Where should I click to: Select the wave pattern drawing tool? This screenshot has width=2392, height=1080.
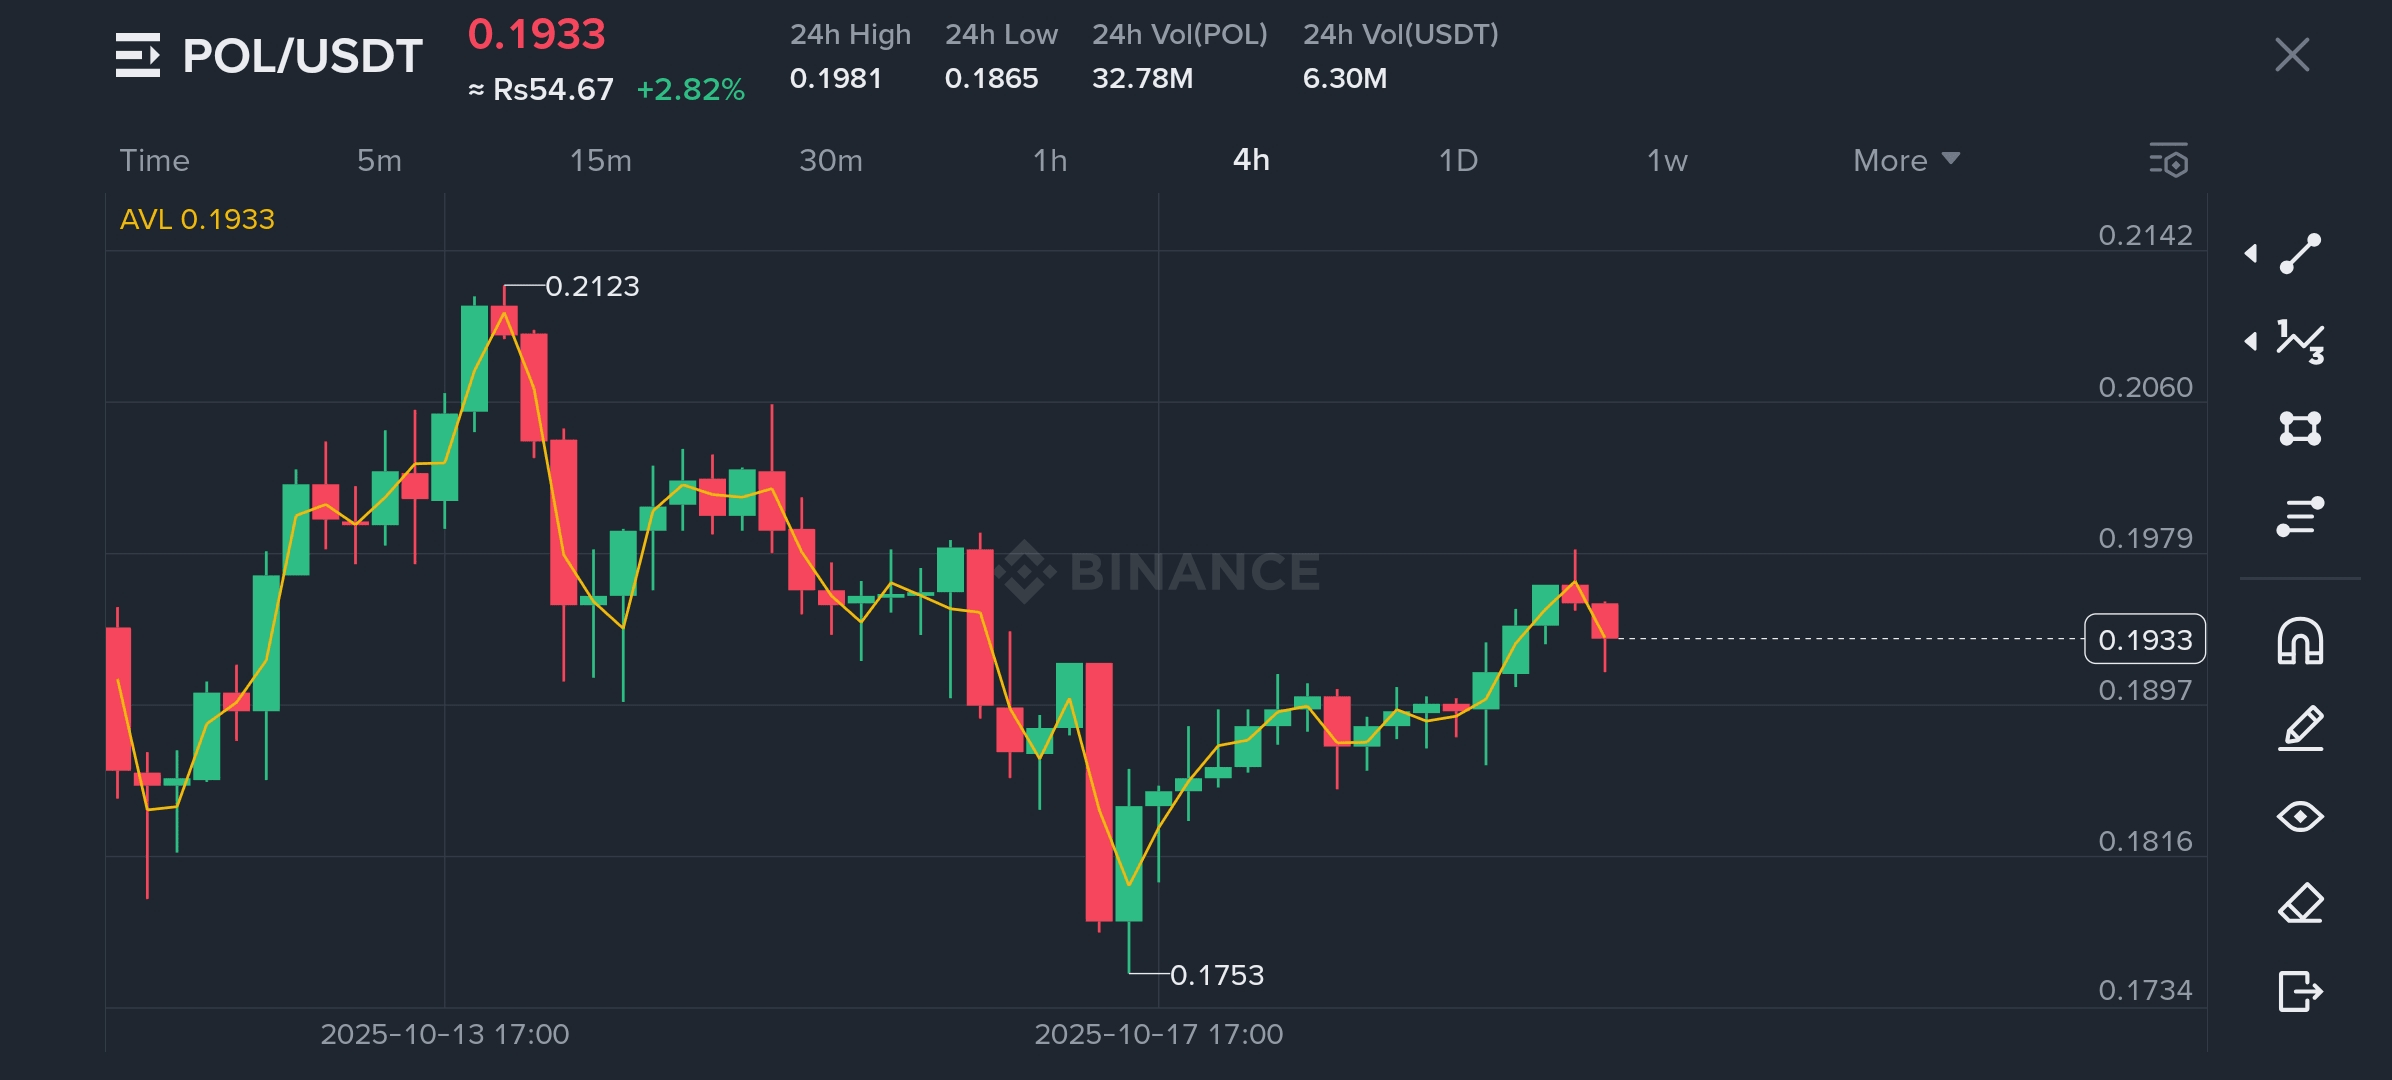click(2300, 341)
